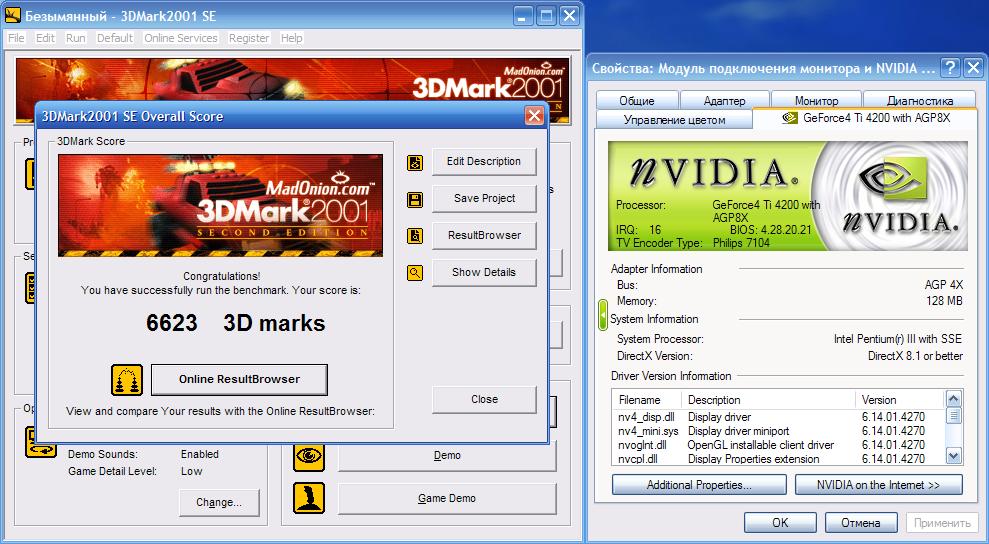Image resolution: width=989 pixels, height=544 pixels.
Task: Click the NVIDIA logo banner image
Action: click(787, 196)
